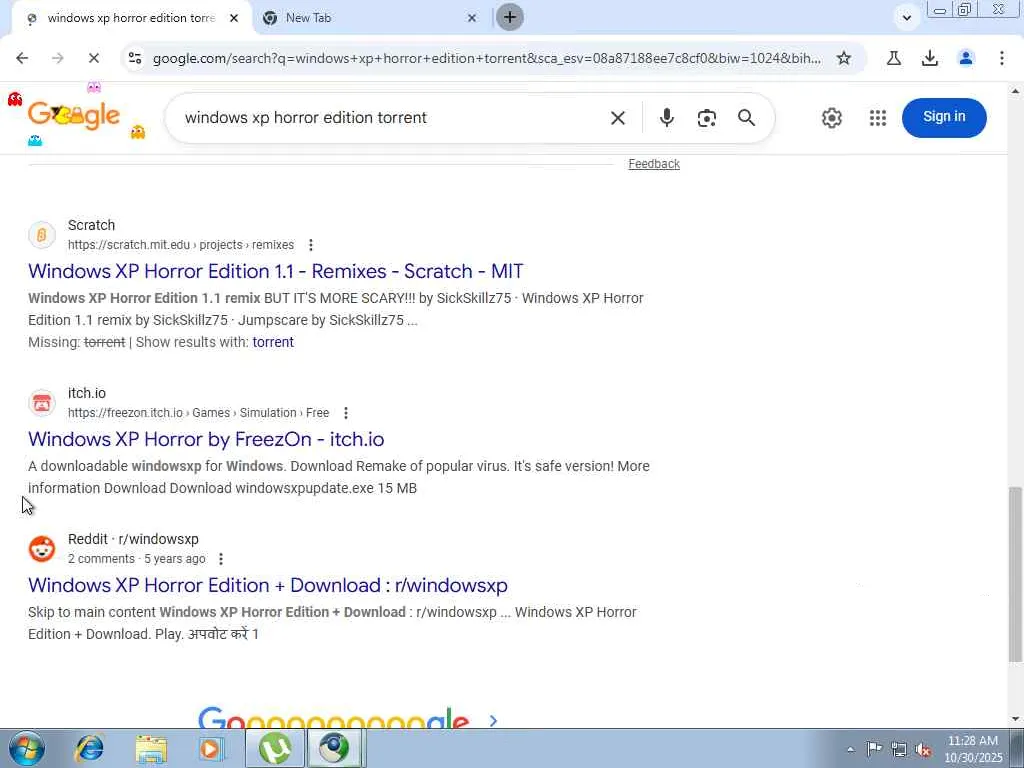1024x768 pixels.
Task: Open the clock showing 11:28 AM
Action: 973,749
